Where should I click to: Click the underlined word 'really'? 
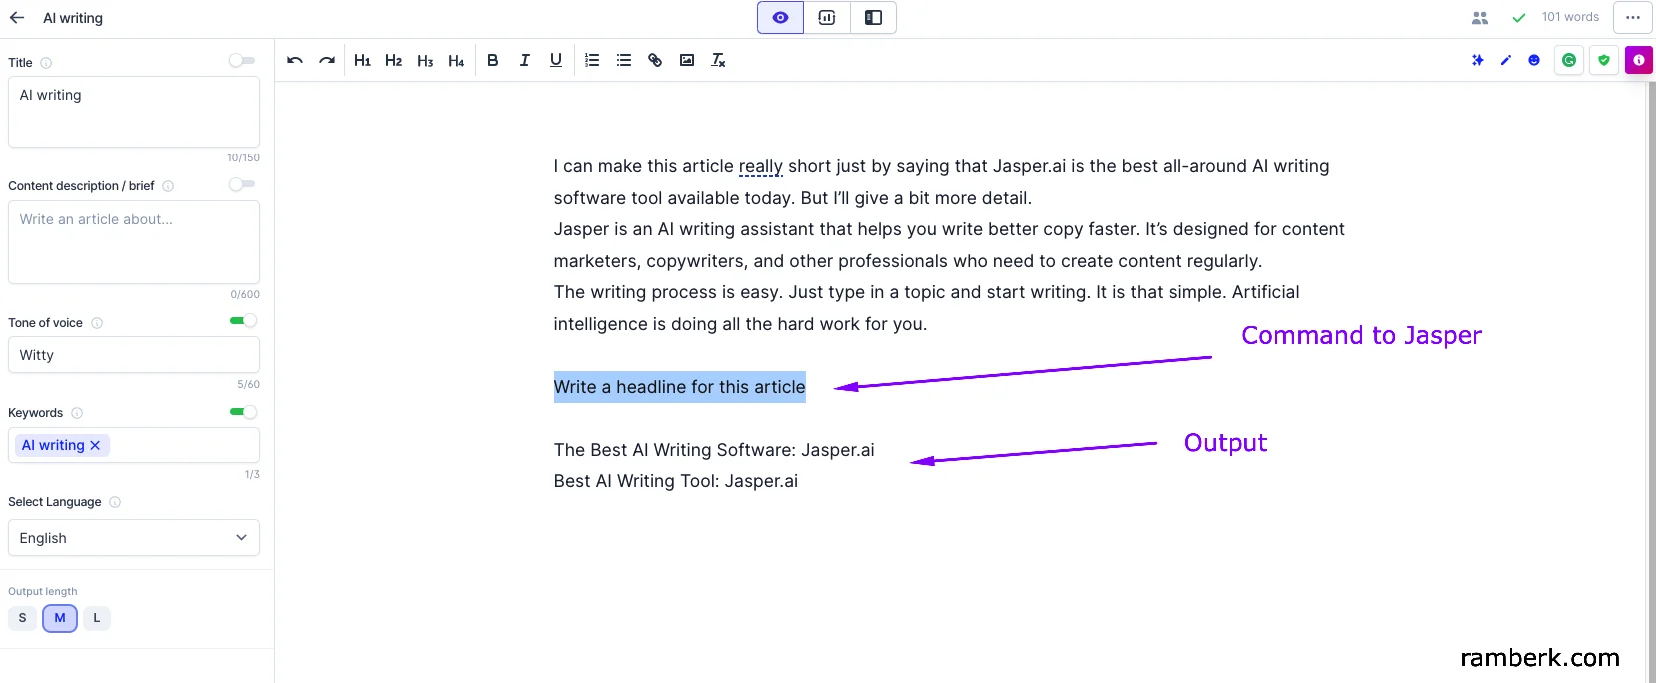point(760,166)
